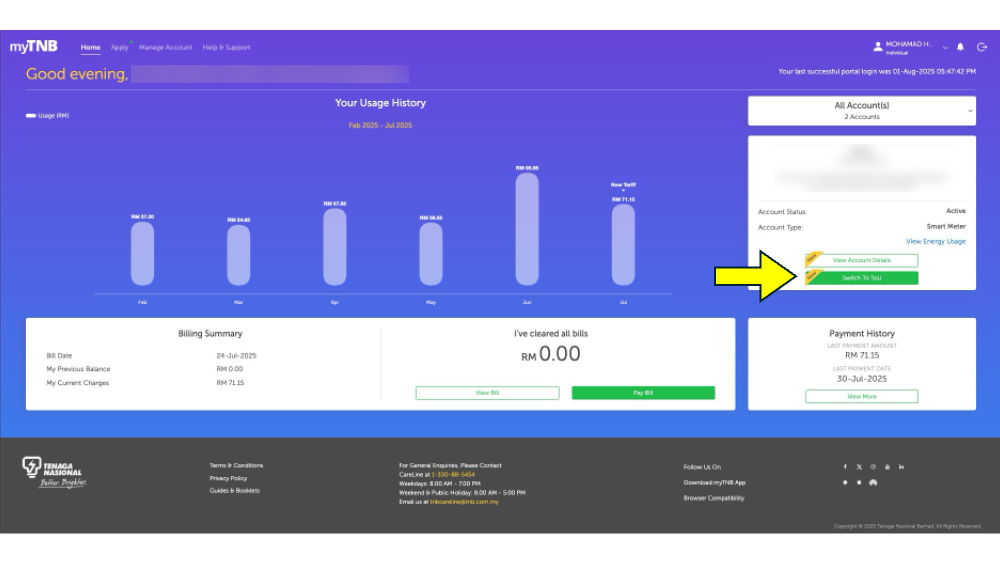Open the Manage Account menu
1000x563 pixels.
click(x=165, y=48)
